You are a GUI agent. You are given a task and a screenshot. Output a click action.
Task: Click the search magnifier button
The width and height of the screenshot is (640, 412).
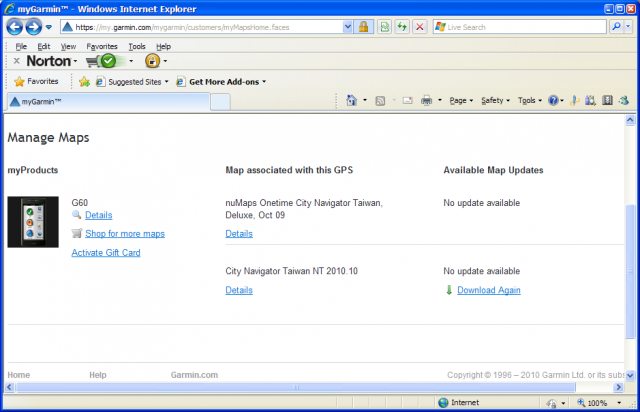coord(616,27)
